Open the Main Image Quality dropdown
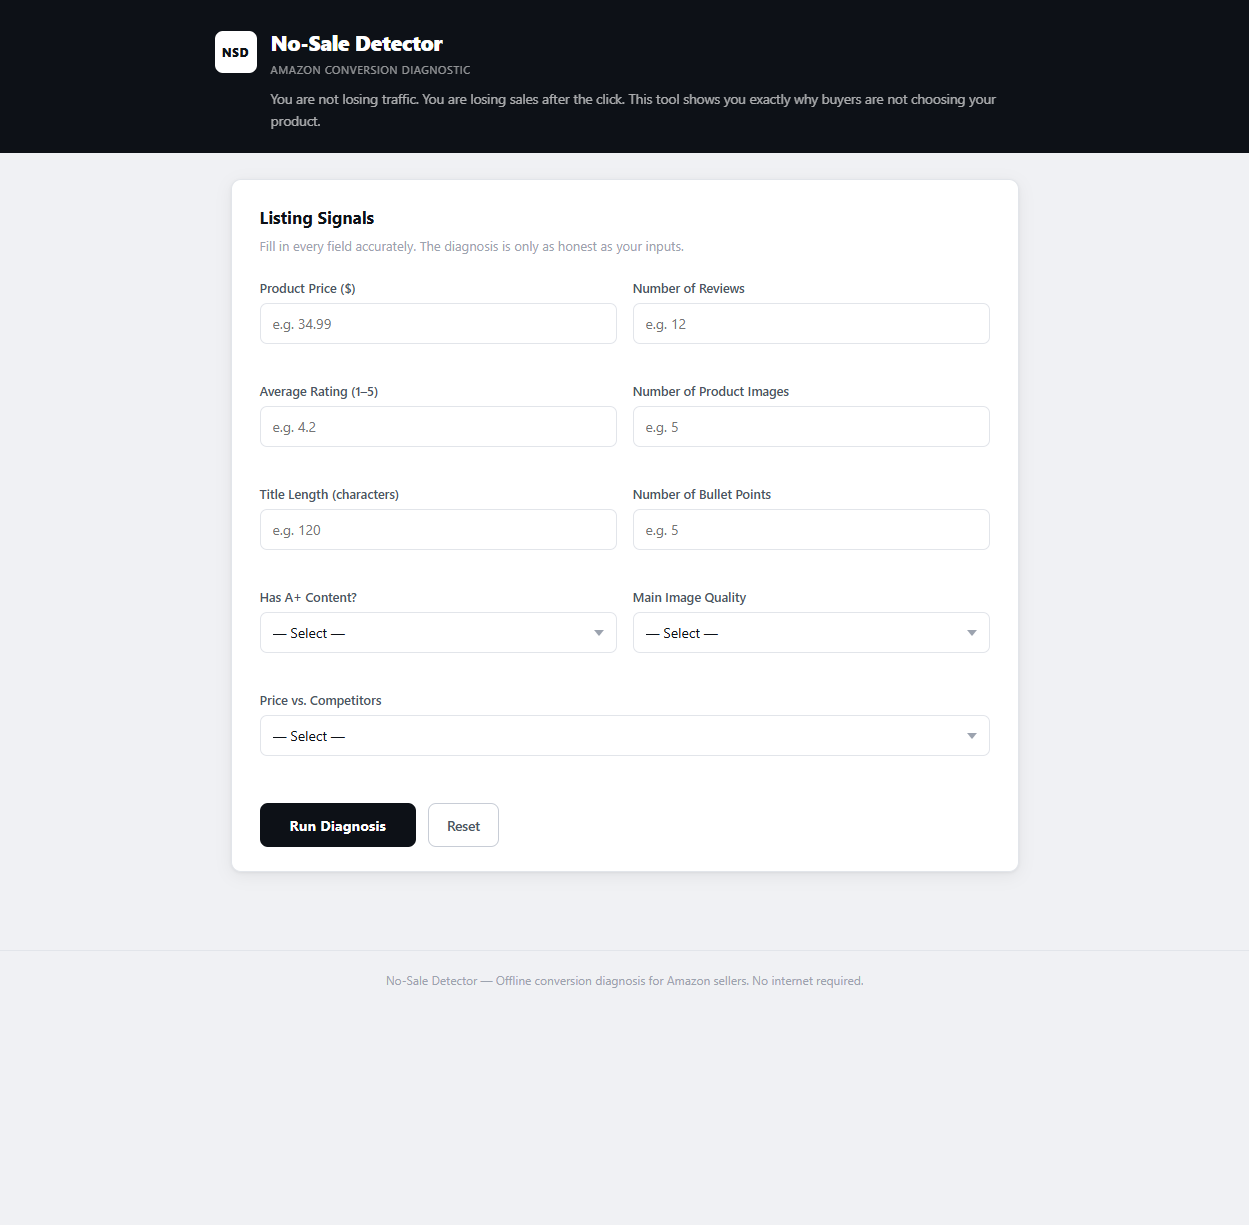The image size is (1249, 1225). pos(811,632)
